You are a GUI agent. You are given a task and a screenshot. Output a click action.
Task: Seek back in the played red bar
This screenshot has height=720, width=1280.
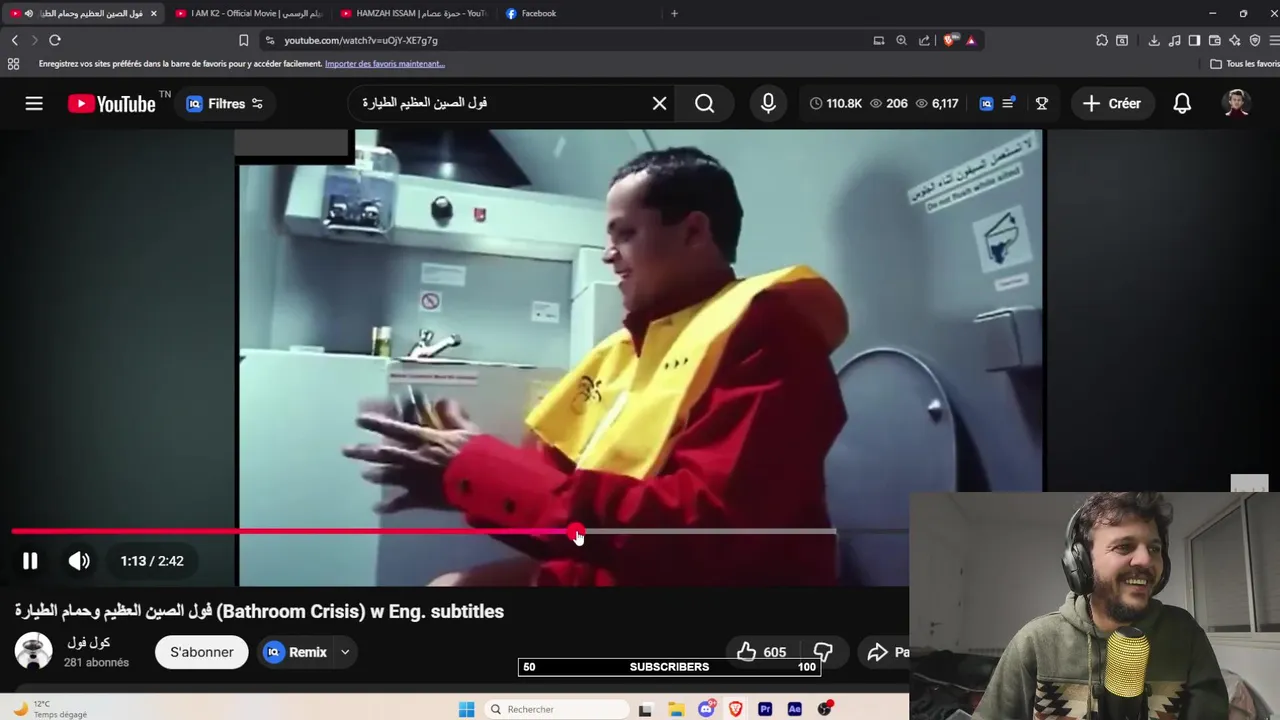point(290,532)
